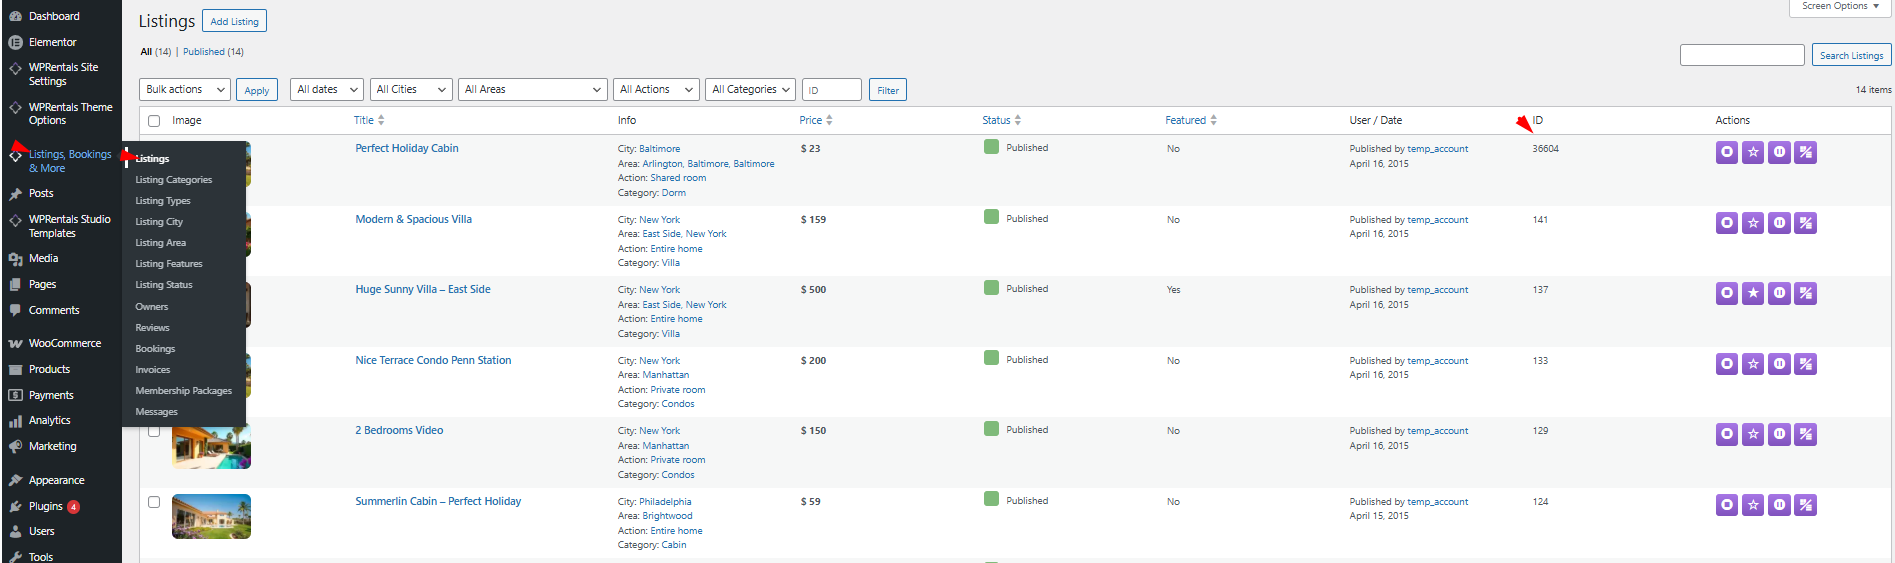Open Listing Categories in the flyout submenu

pos(174,180)
